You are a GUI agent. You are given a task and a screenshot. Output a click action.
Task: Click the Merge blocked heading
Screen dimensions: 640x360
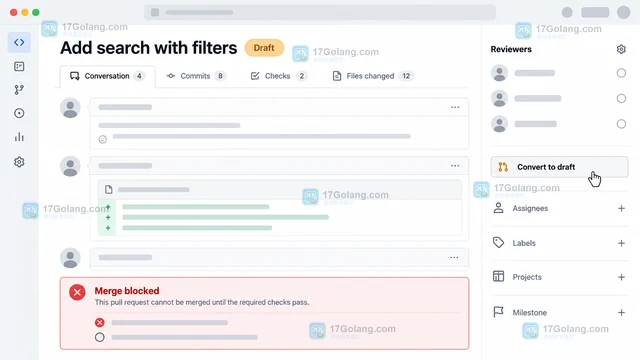pyautogui.click(x=127, y=291)
